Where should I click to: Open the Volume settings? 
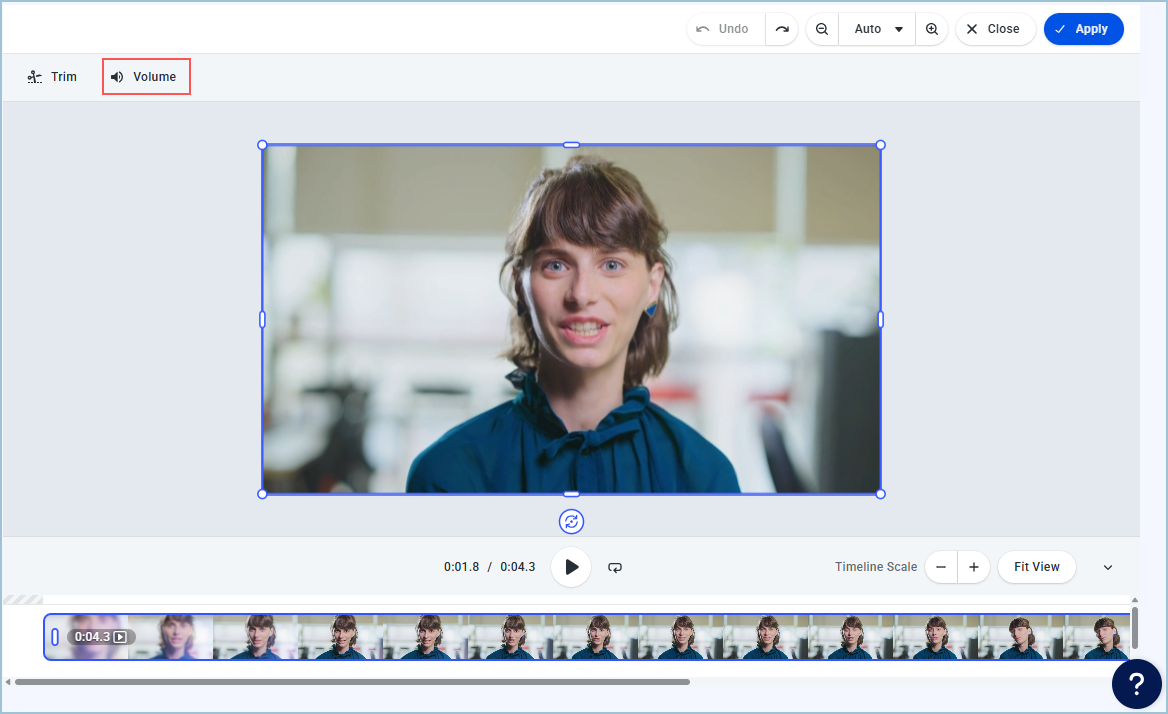click(x=146, y=77)
